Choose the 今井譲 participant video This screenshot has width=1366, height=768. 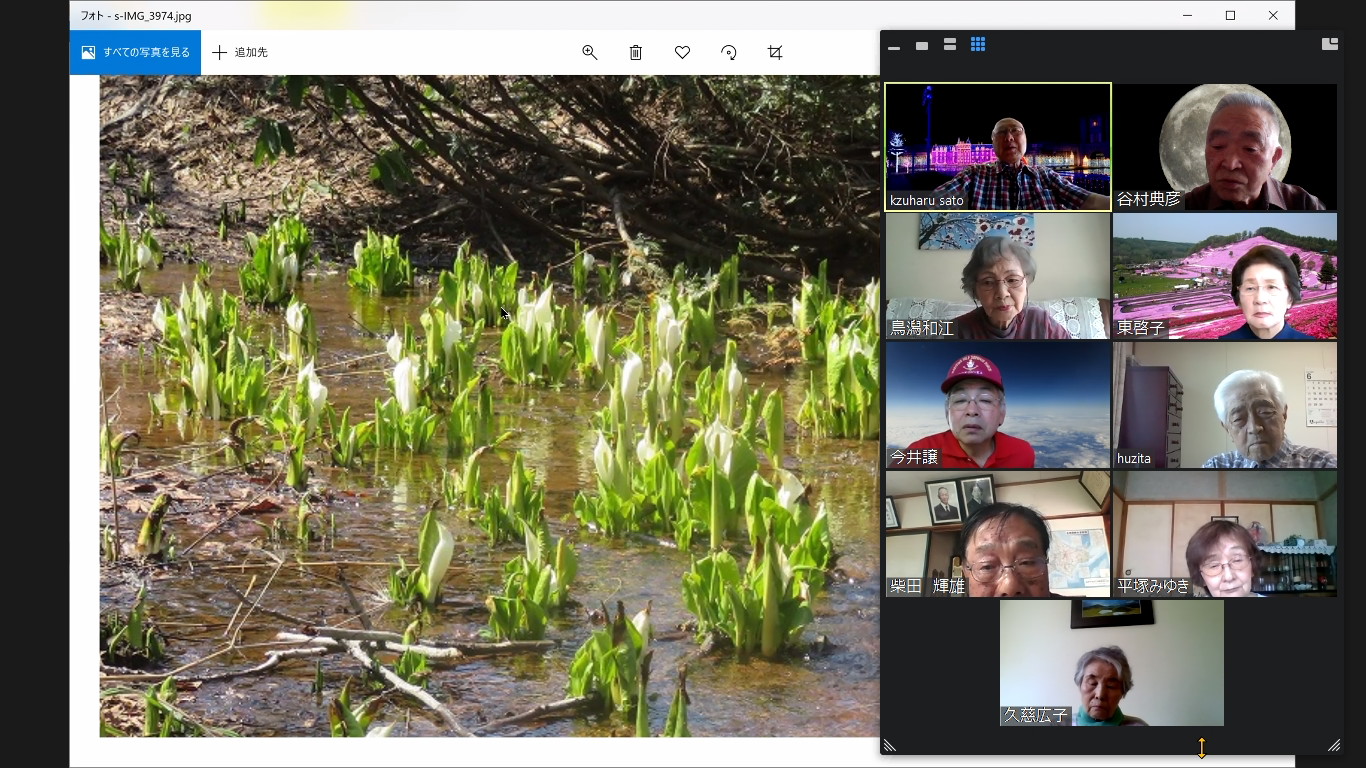998,405
